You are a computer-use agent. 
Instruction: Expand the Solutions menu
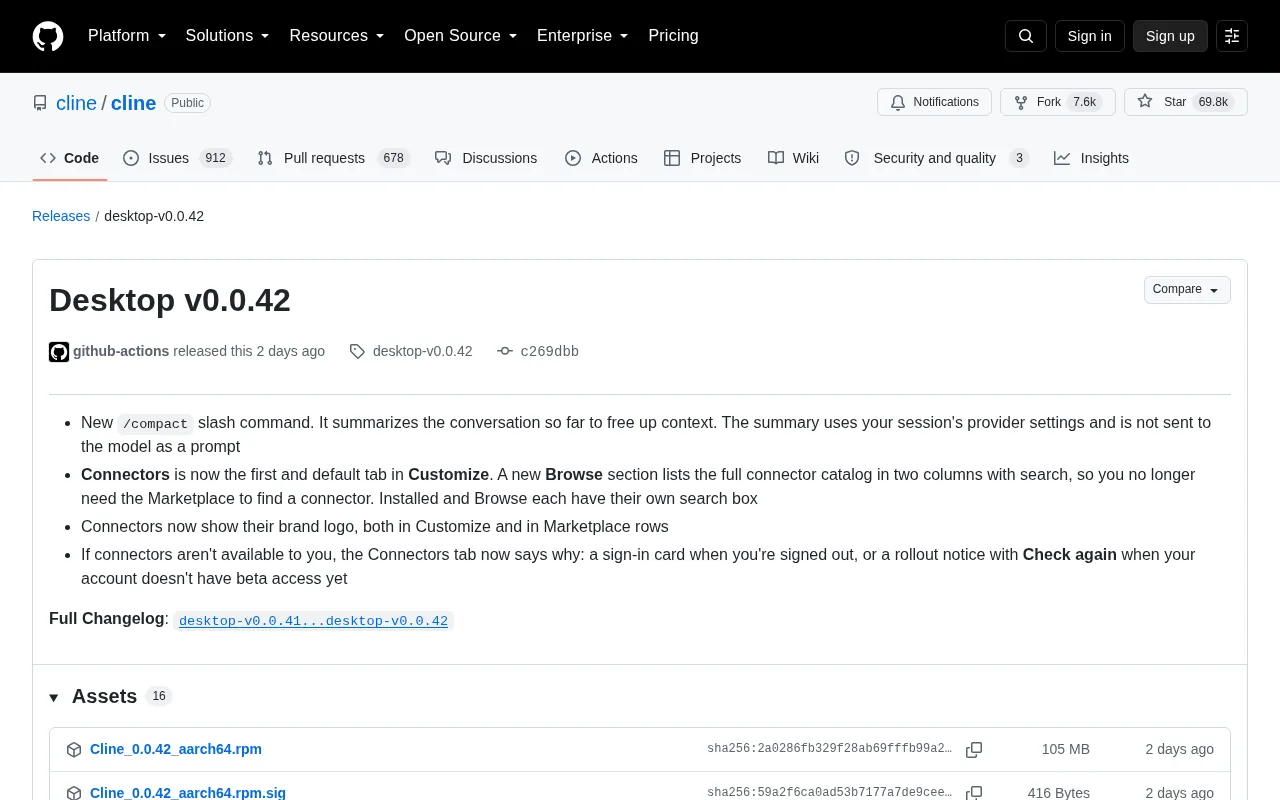(x=228, y=36)
